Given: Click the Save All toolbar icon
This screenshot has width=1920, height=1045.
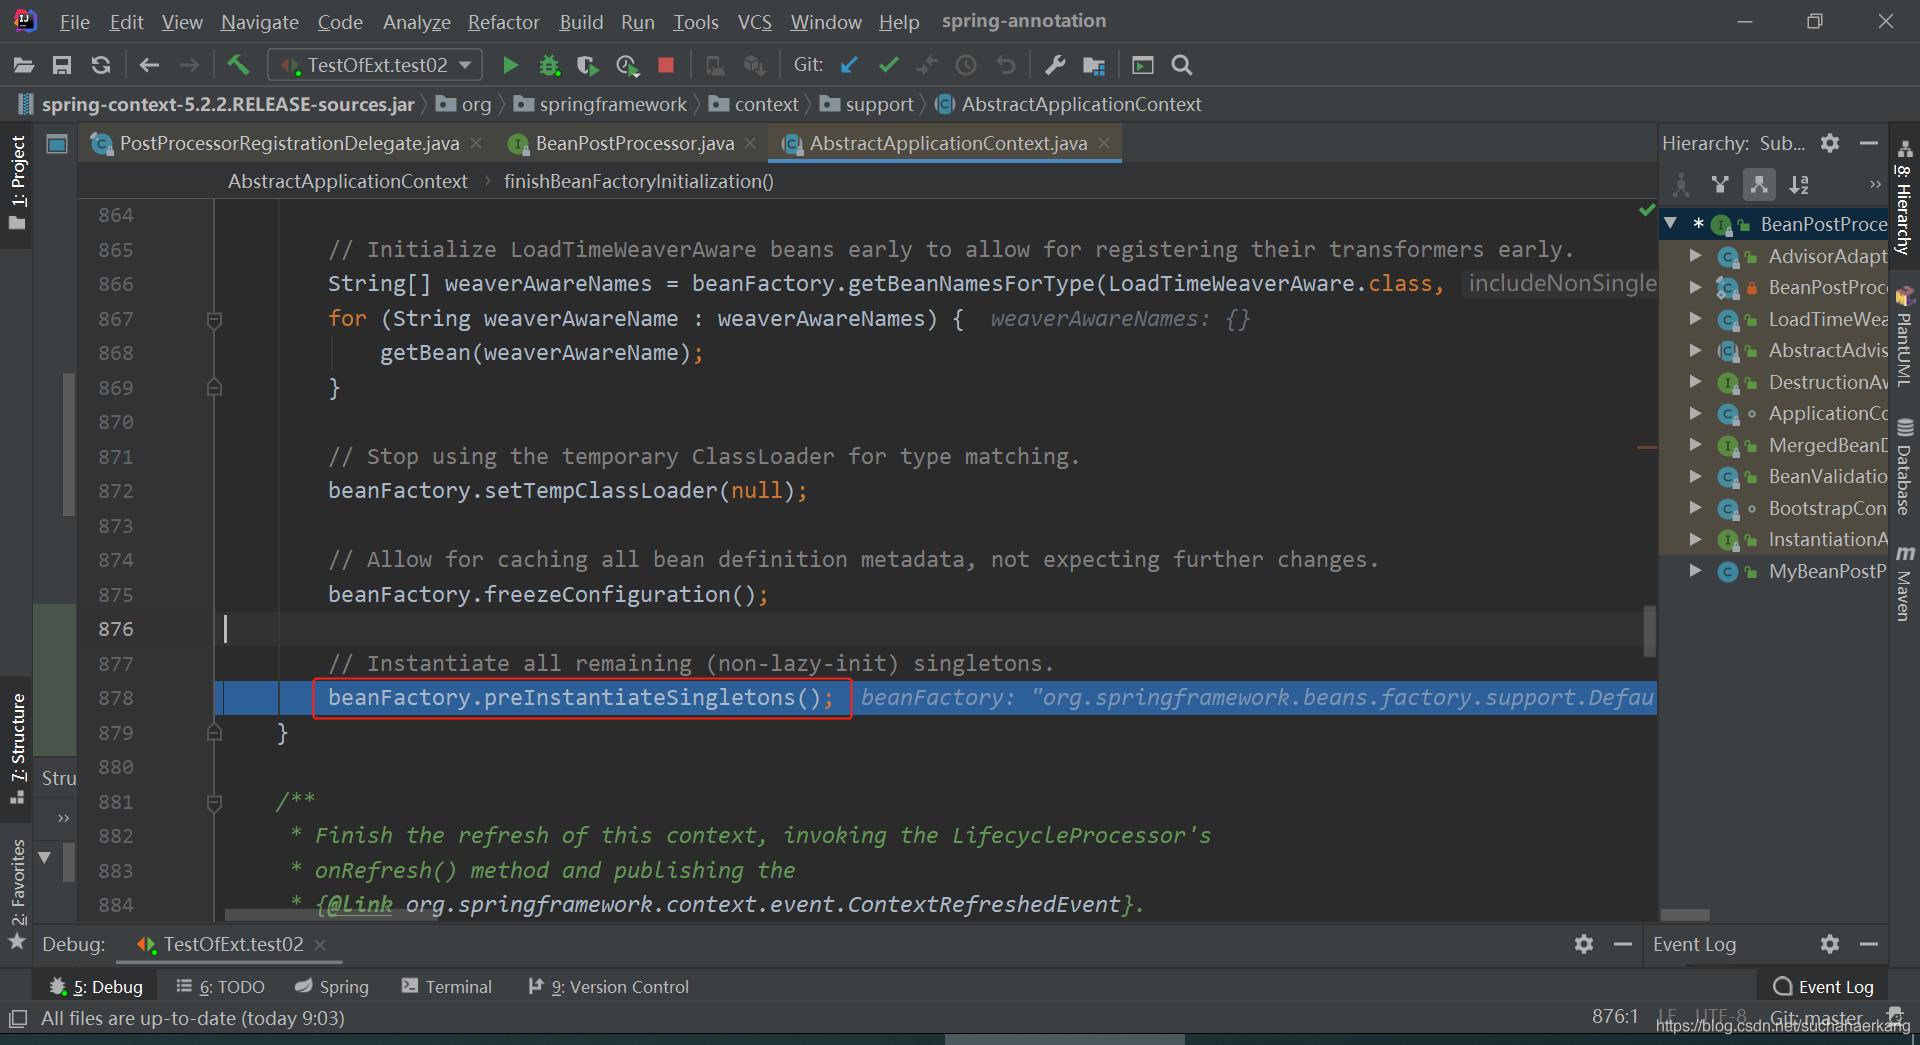Looking at the screenshot, I should (62, 65).
